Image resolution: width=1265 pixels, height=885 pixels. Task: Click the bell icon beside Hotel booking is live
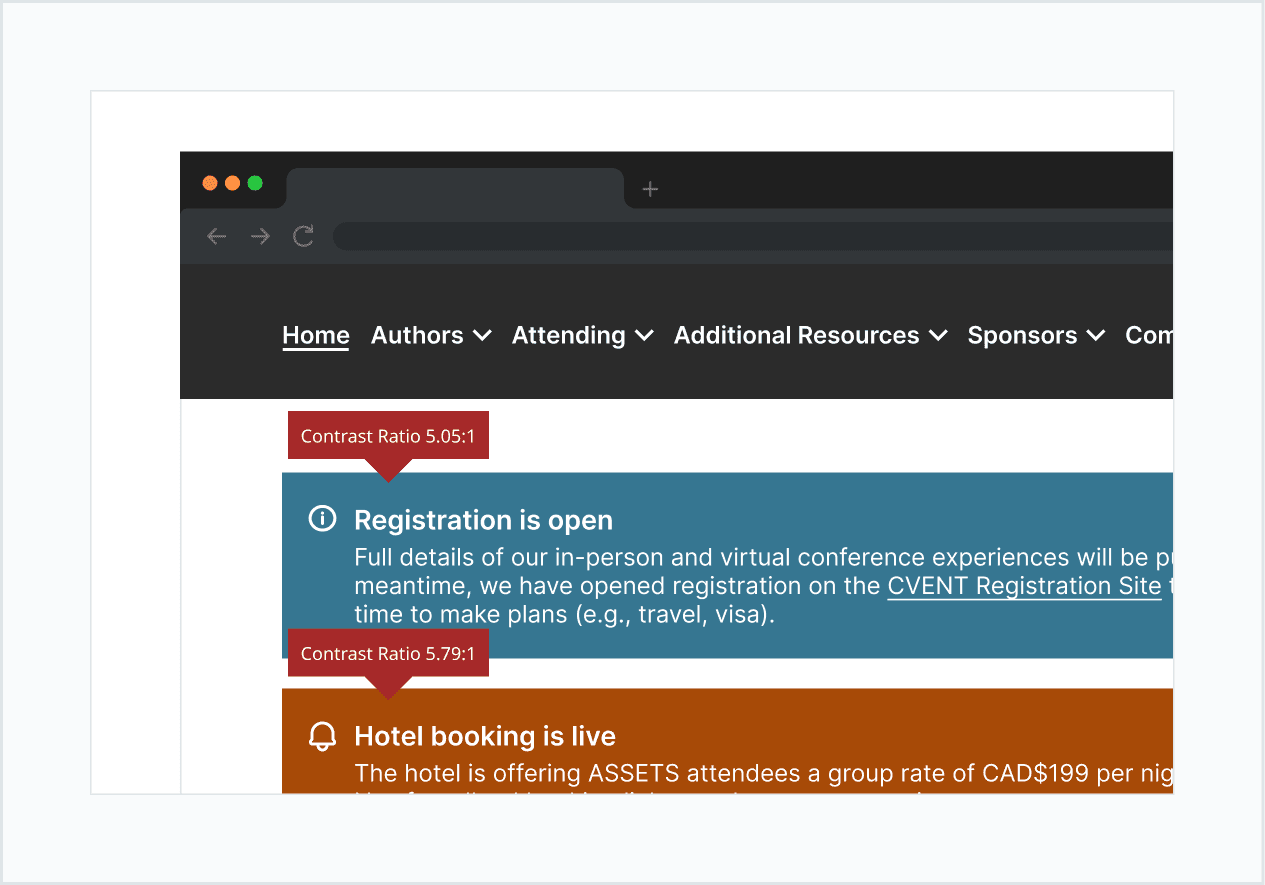[322, 736]
